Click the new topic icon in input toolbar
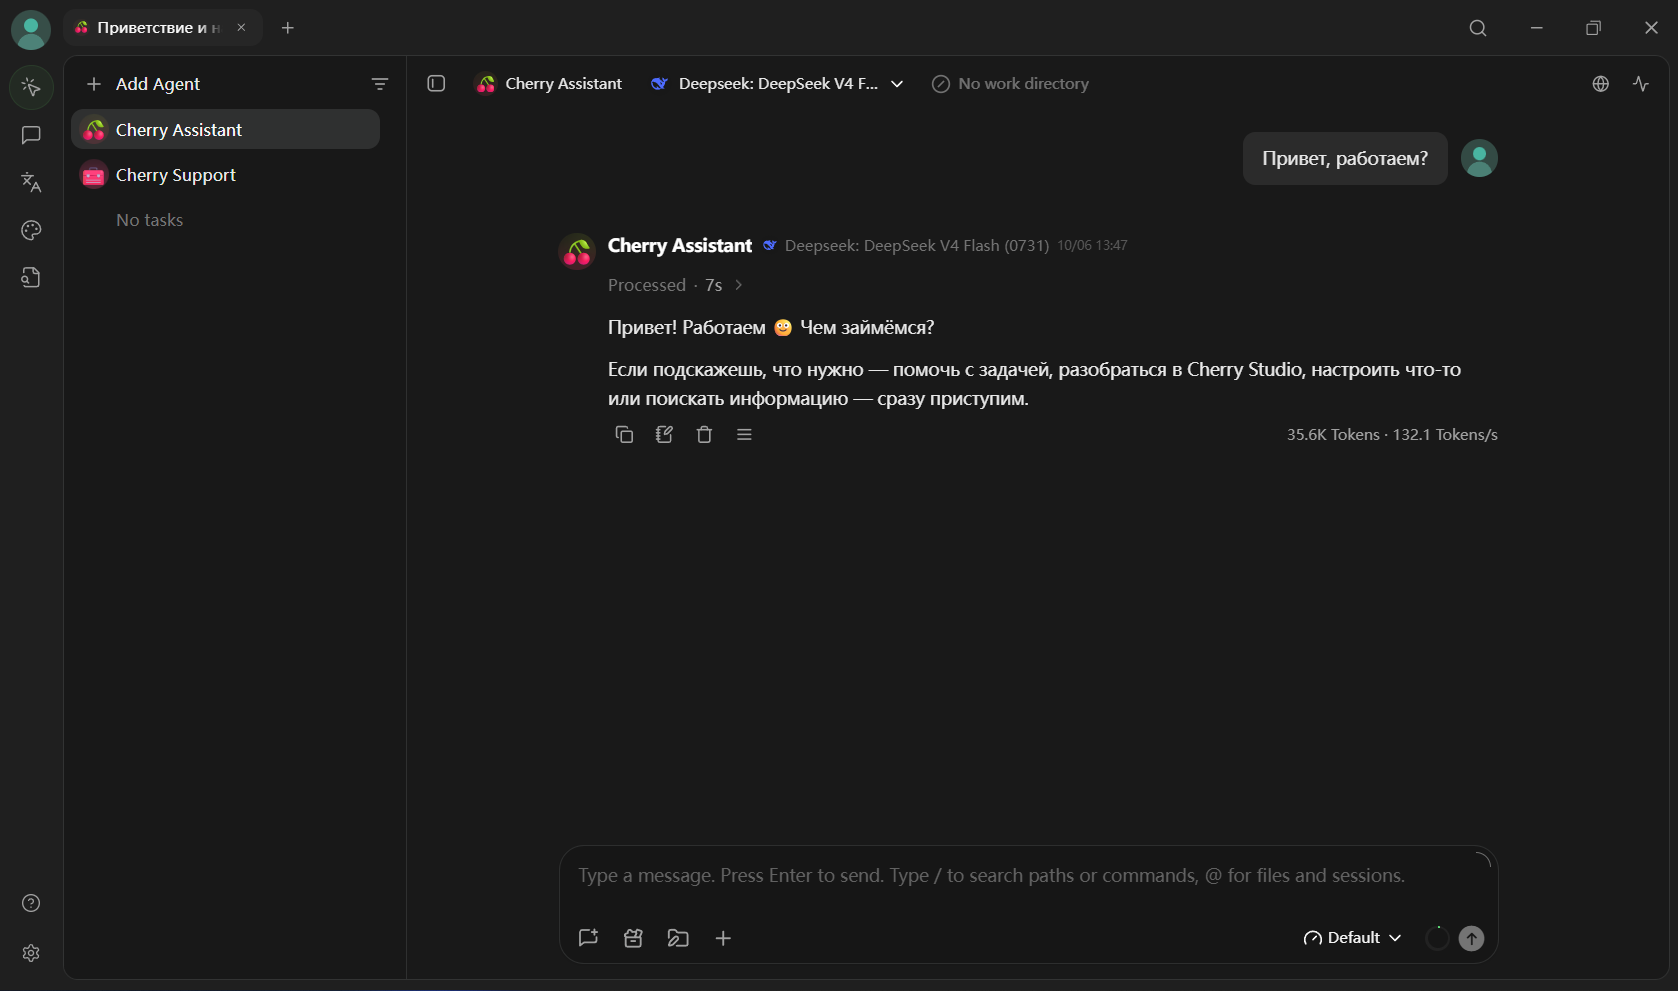 click(588, 938)
